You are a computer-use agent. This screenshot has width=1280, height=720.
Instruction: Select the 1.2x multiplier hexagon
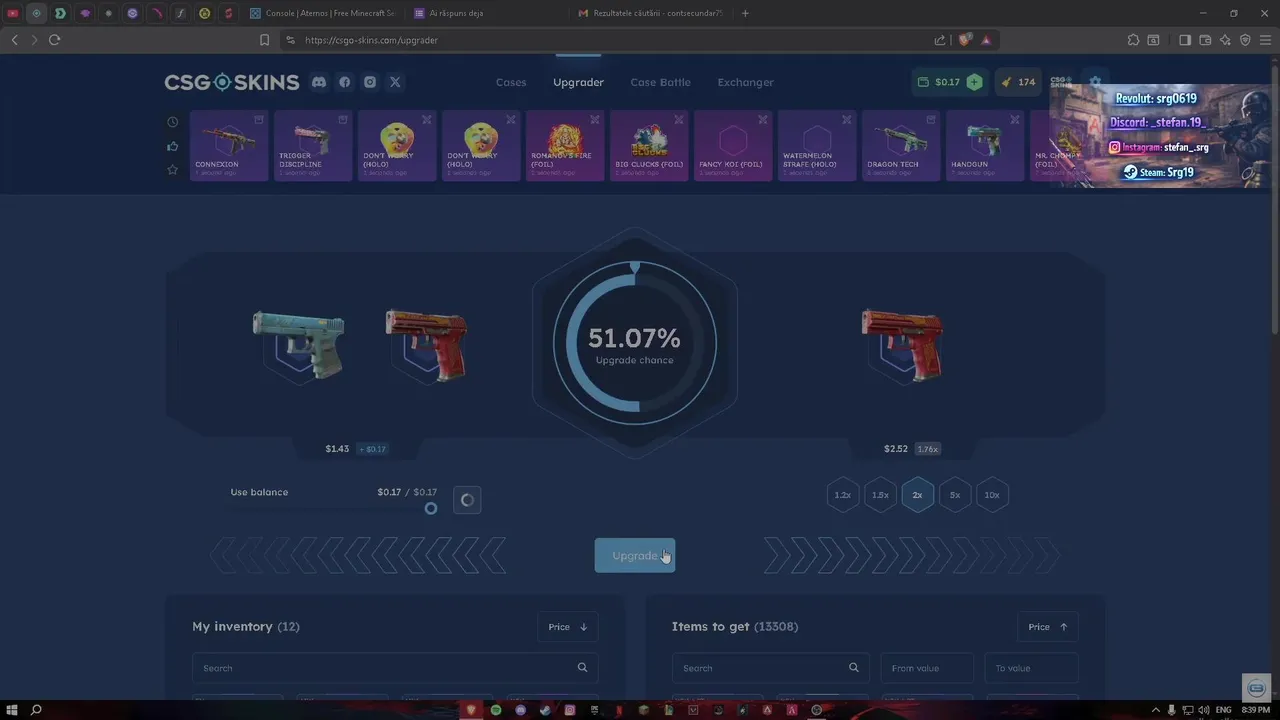coord(843,495)
